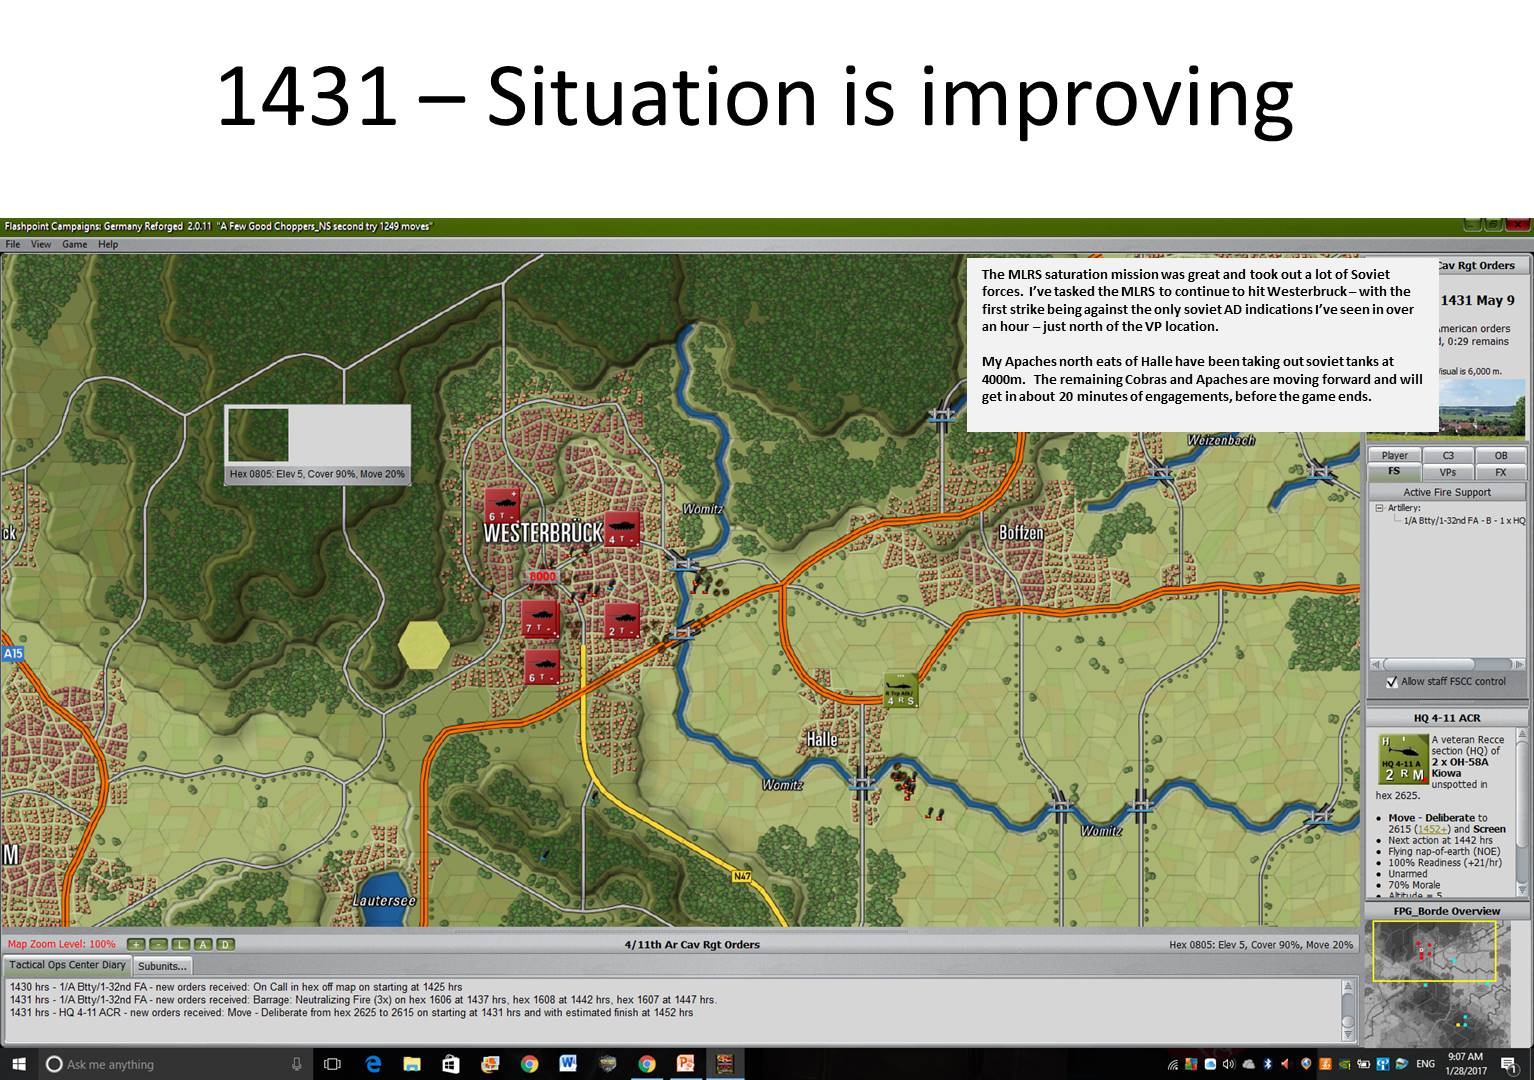Zoom out the map with minus button

pos(159,944)
